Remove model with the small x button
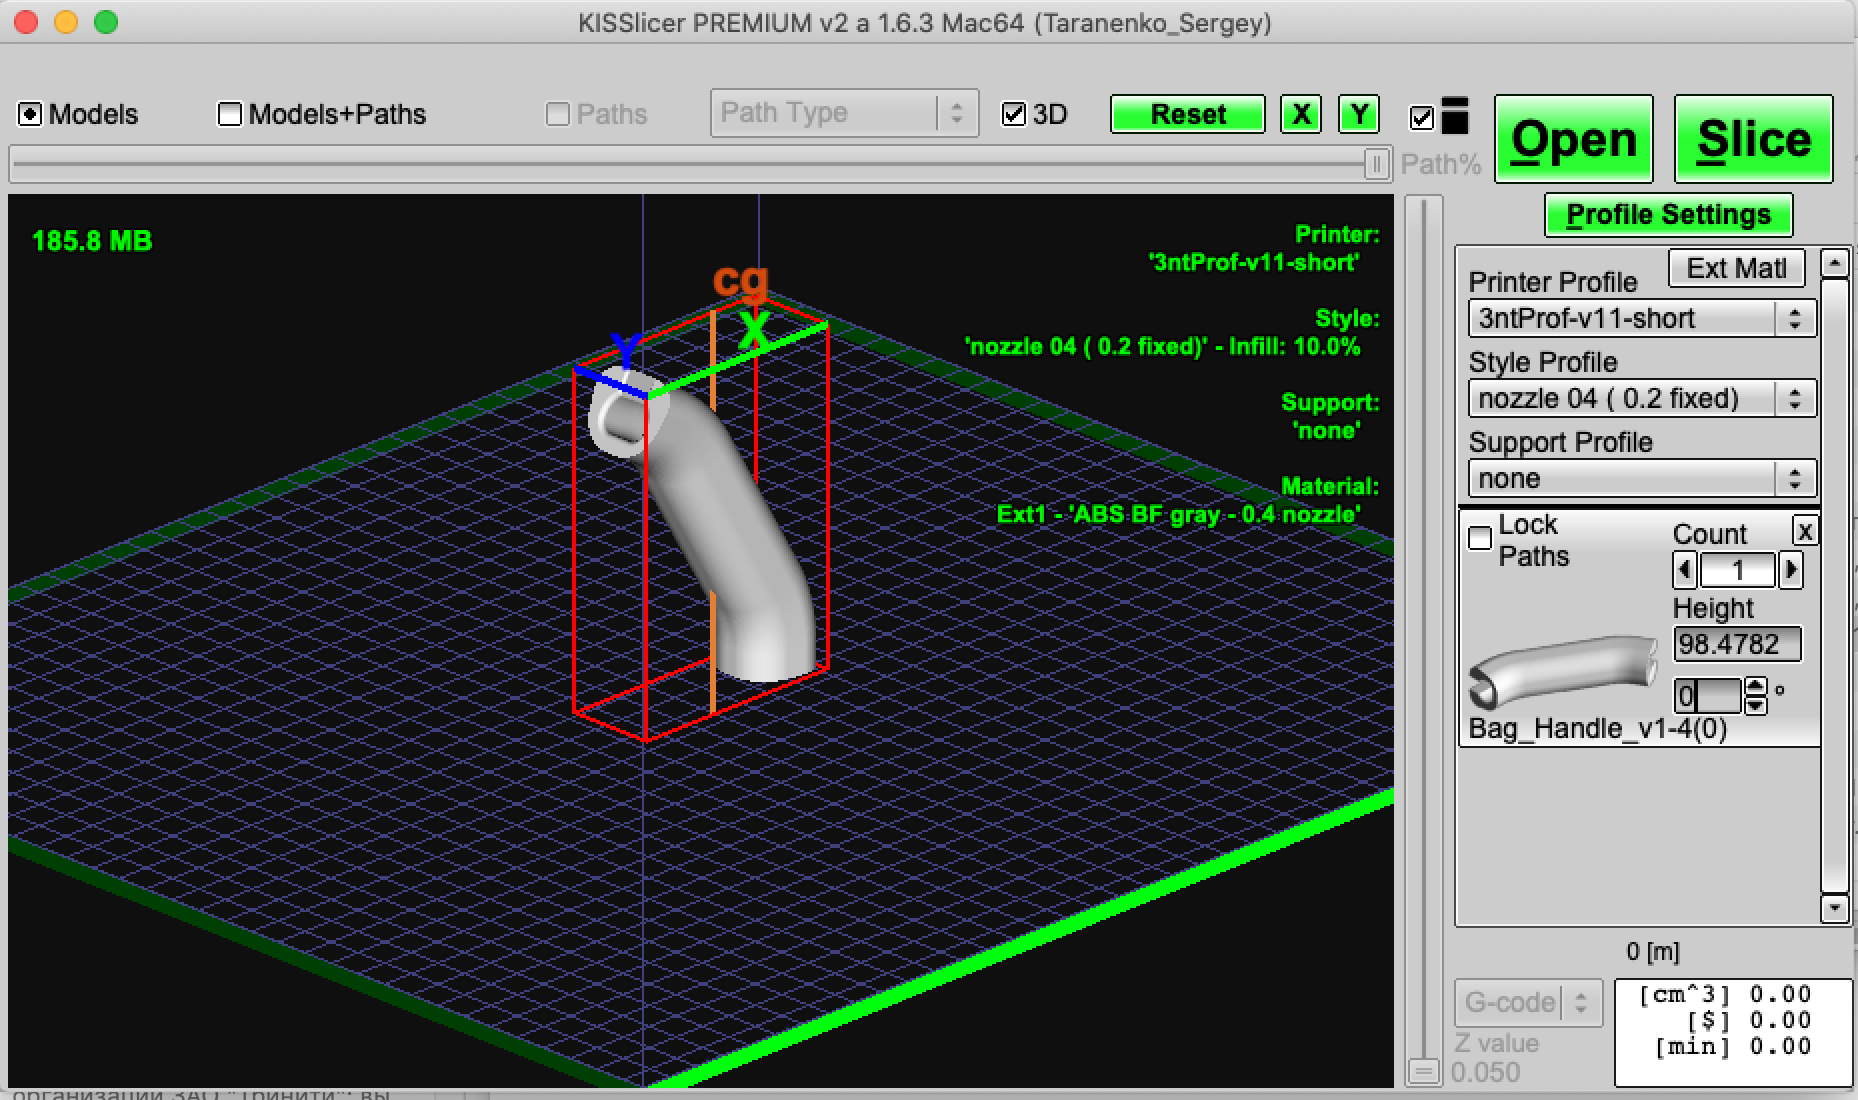Screen dimensions: 1858x1100 coord(1804,531)
